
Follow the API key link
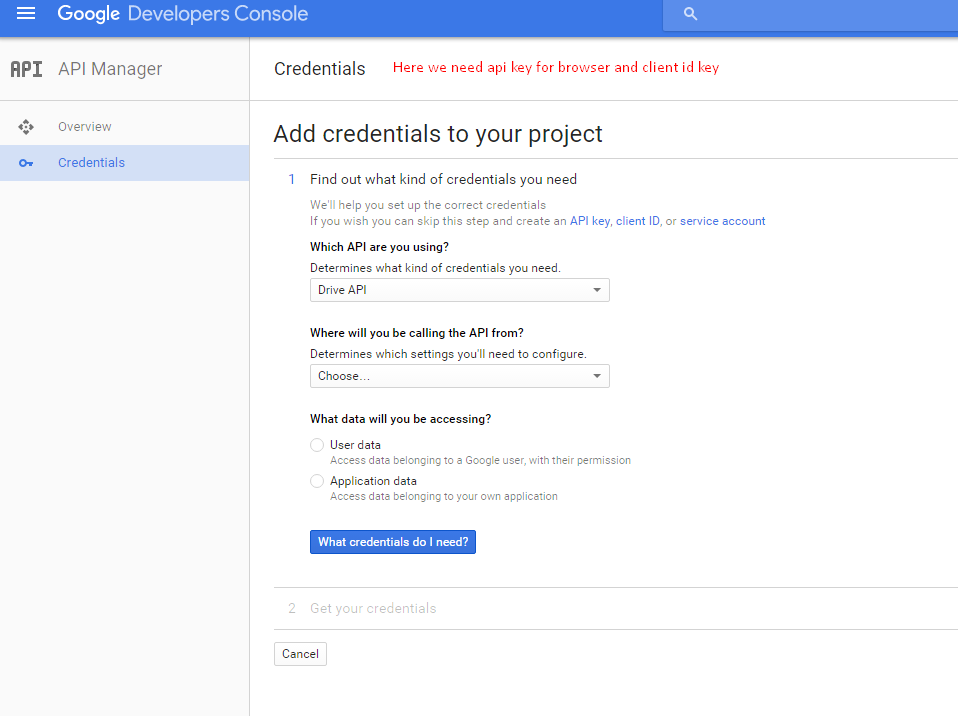(x=590, y=221)
